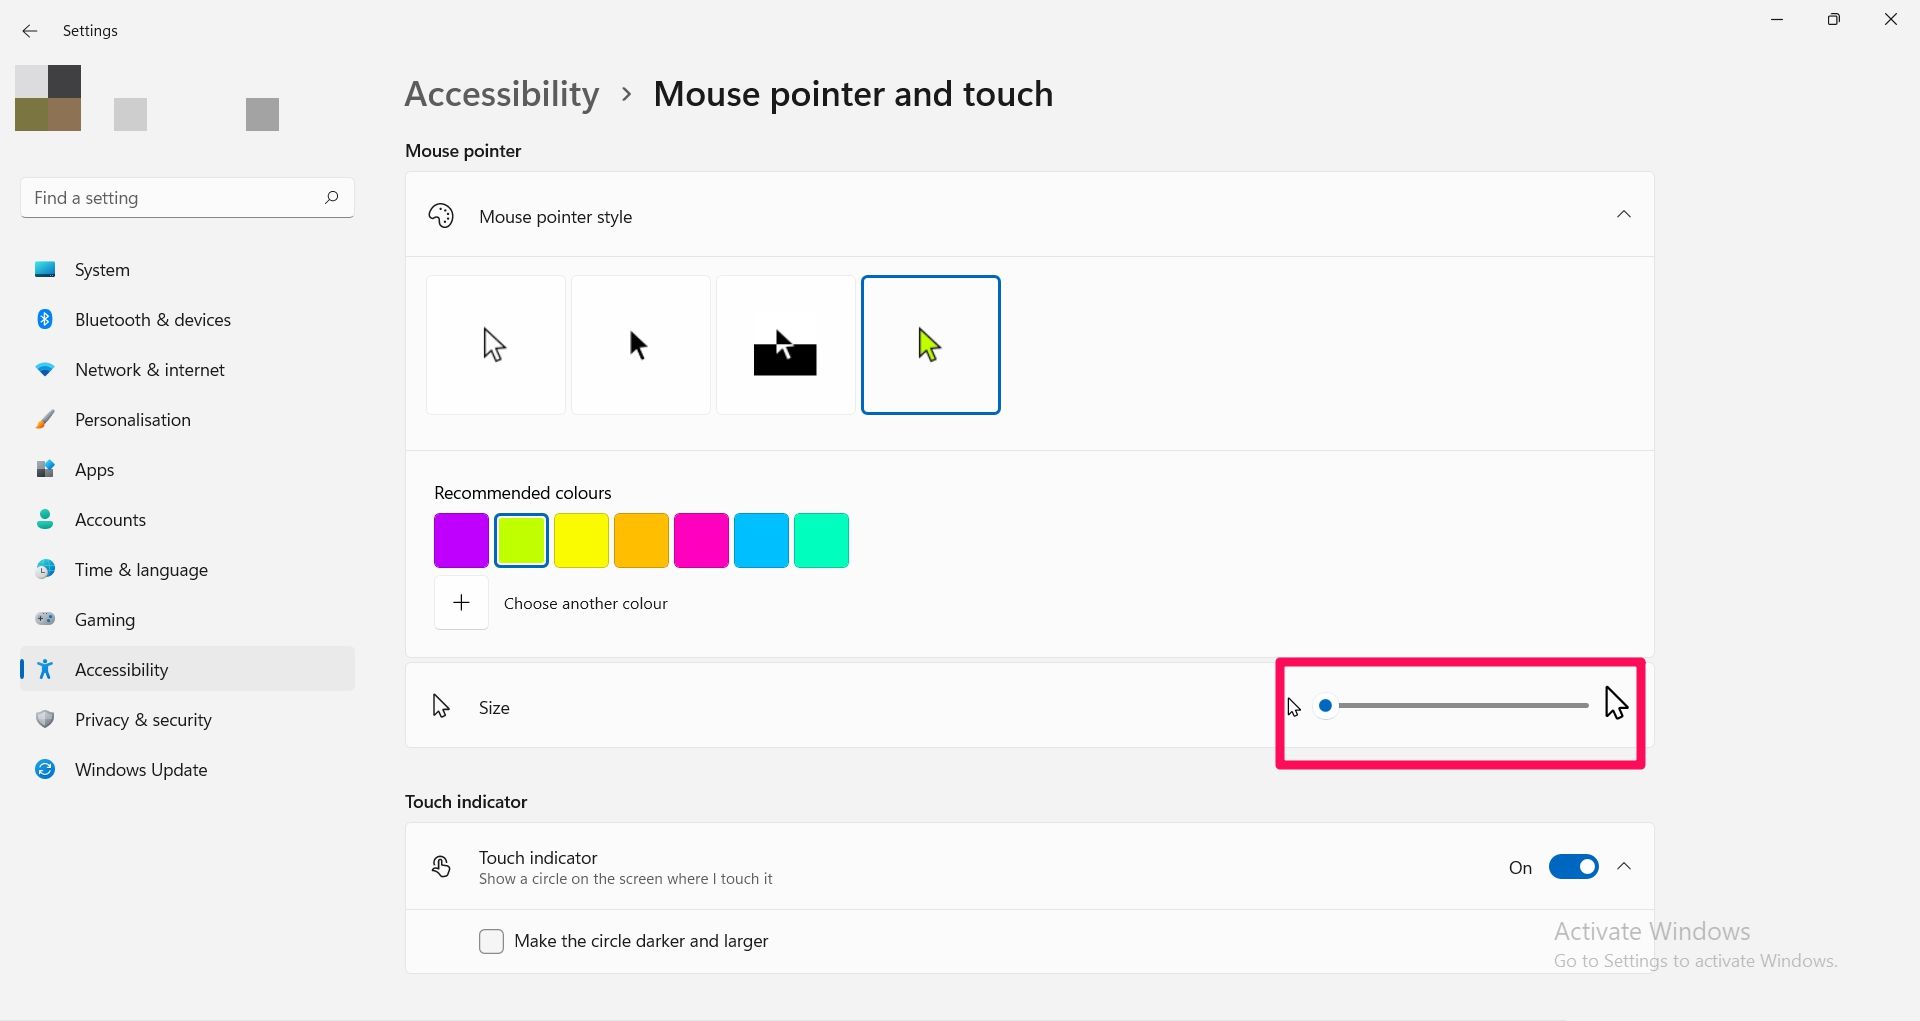Tick Make the circle darker and larger
The height and width of the screenshot is (1021, 1920).
tap(491, 941)
